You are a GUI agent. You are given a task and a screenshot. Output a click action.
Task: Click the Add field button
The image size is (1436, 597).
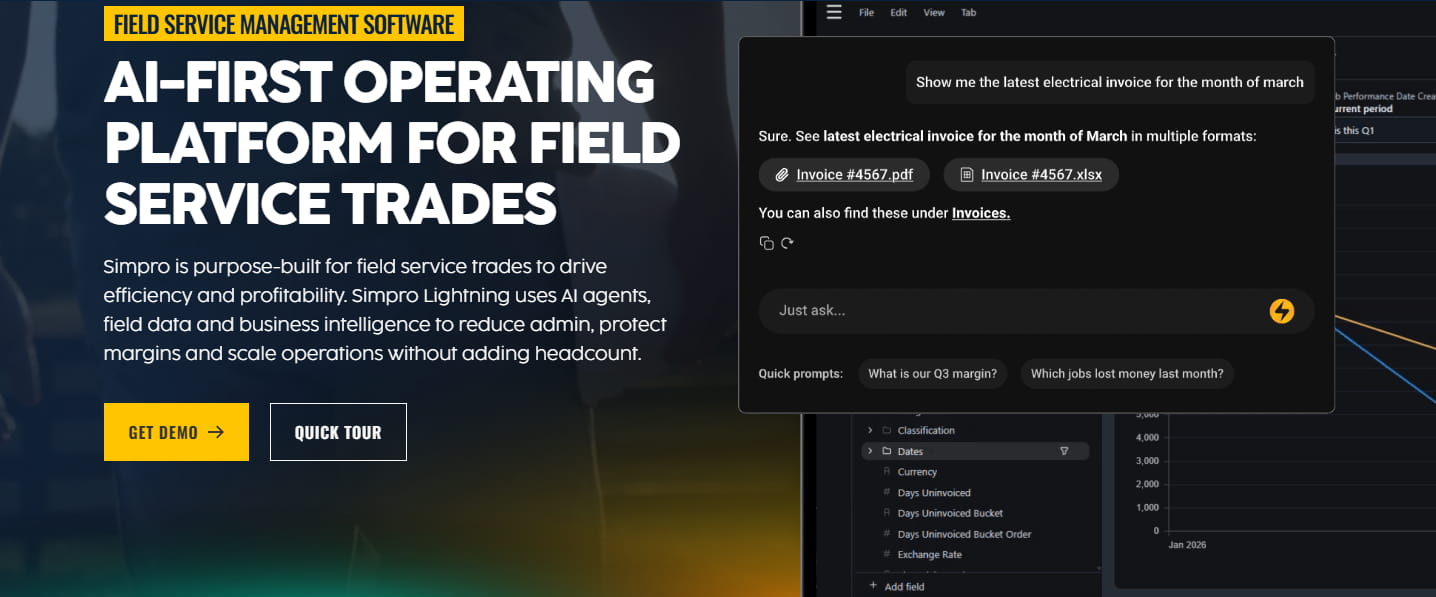pos(896,586)
